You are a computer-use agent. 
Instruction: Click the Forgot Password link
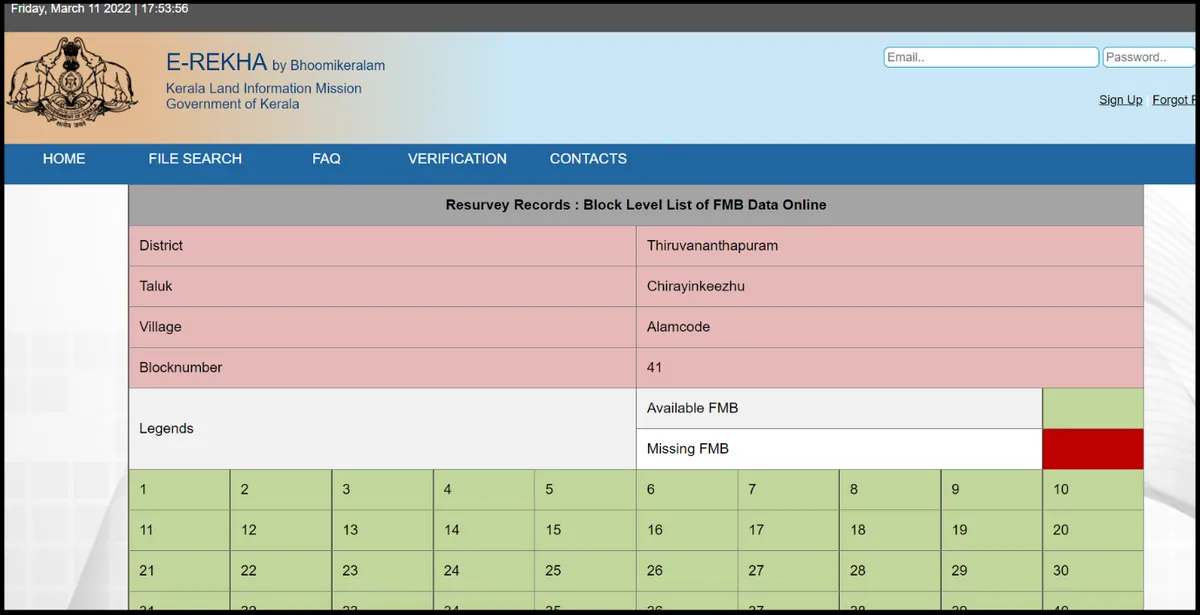(x=1174, y=100)
